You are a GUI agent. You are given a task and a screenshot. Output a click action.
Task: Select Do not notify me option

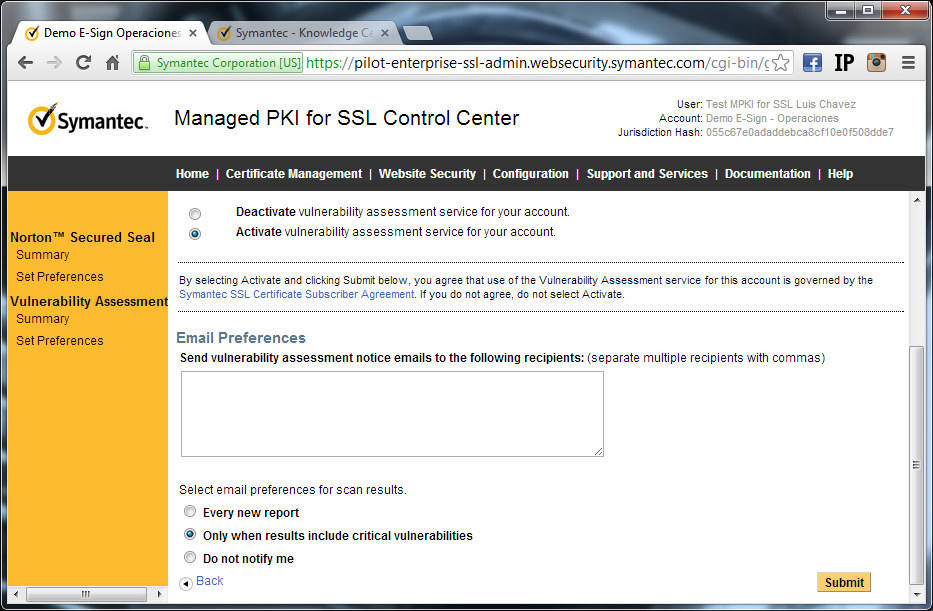coord(190,558)
